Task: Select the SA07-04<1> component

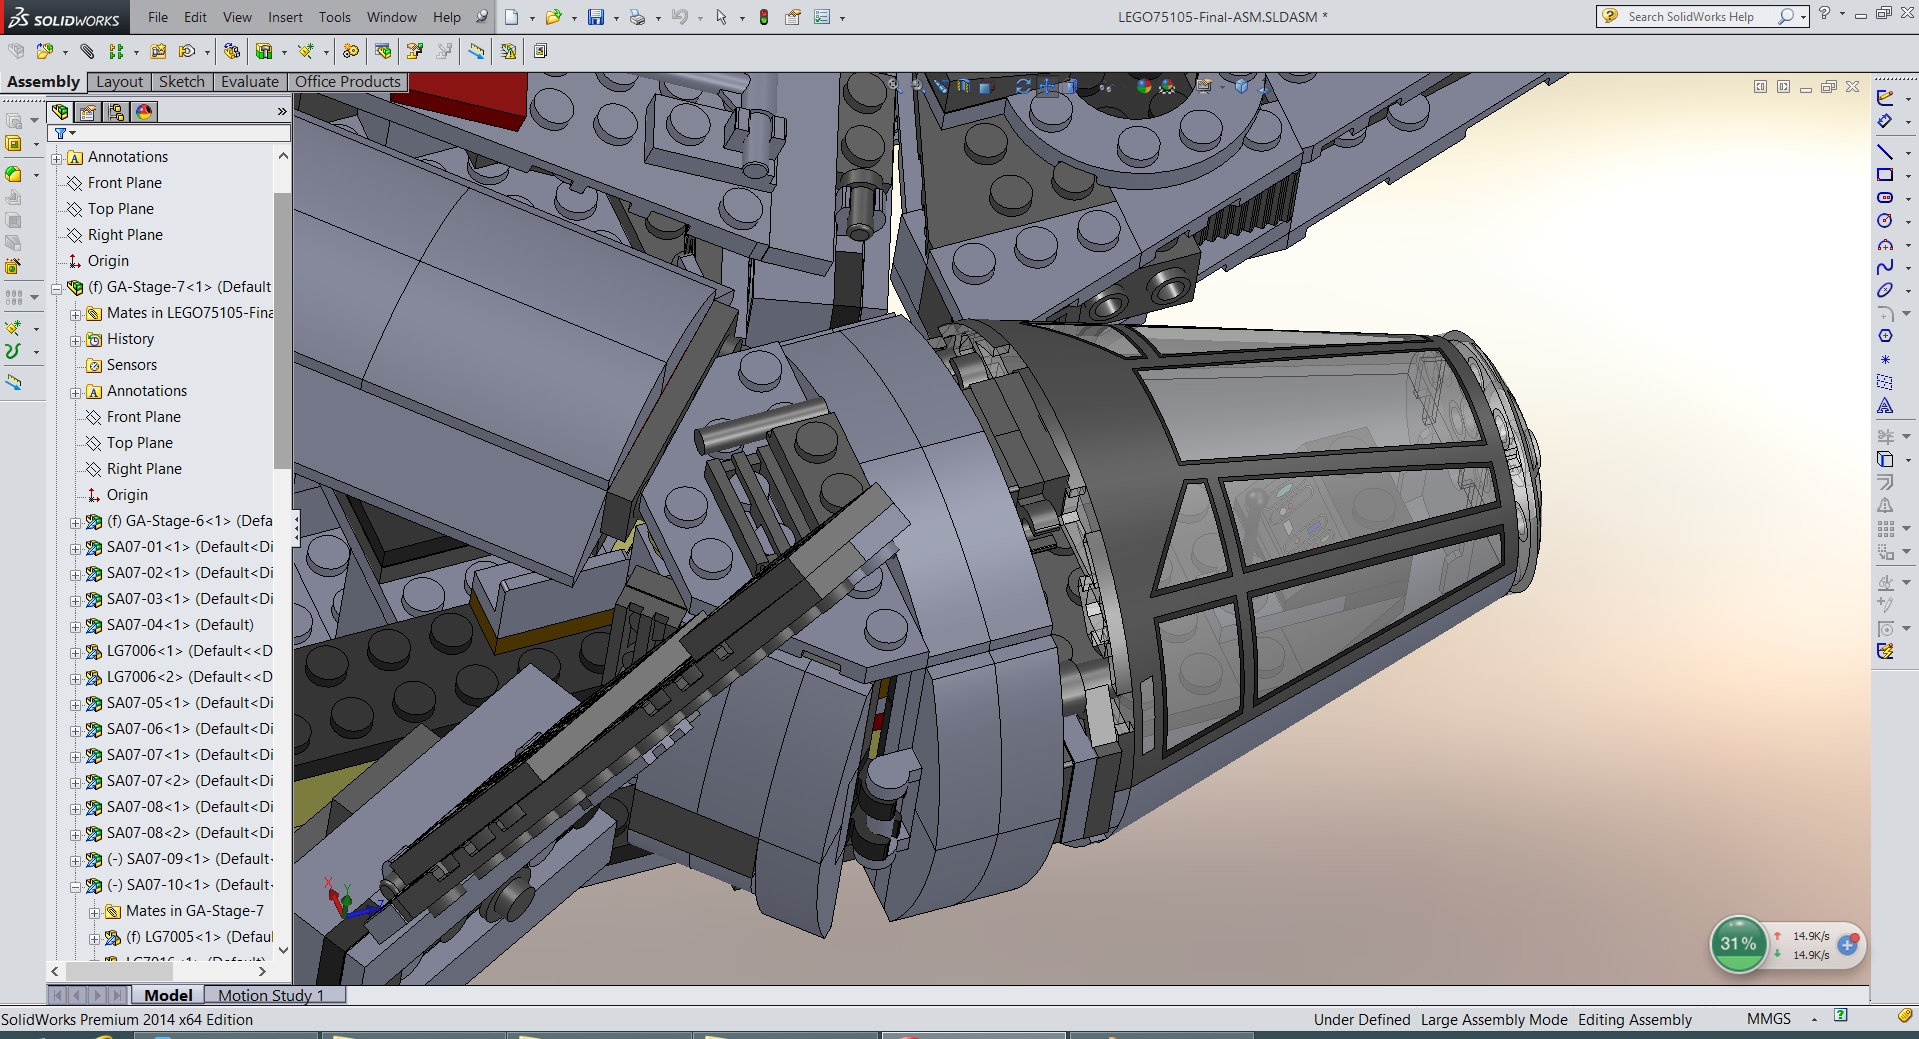Action: coord(180,625)
